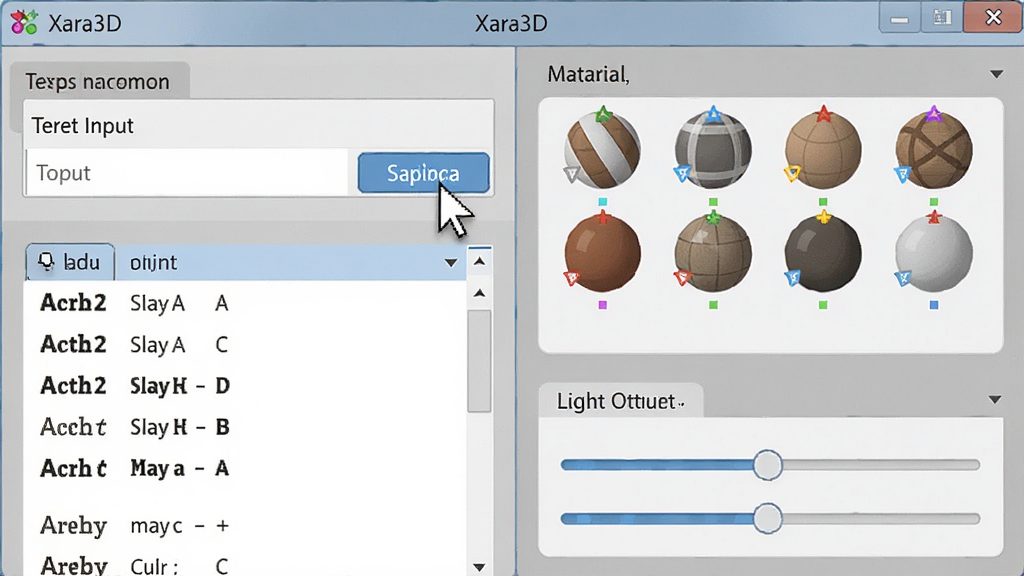Image resolution: width=1024 pixels, height=576 pixels.
Task: Switch to the Light Ottiuet tab
Action: (620, 400)
